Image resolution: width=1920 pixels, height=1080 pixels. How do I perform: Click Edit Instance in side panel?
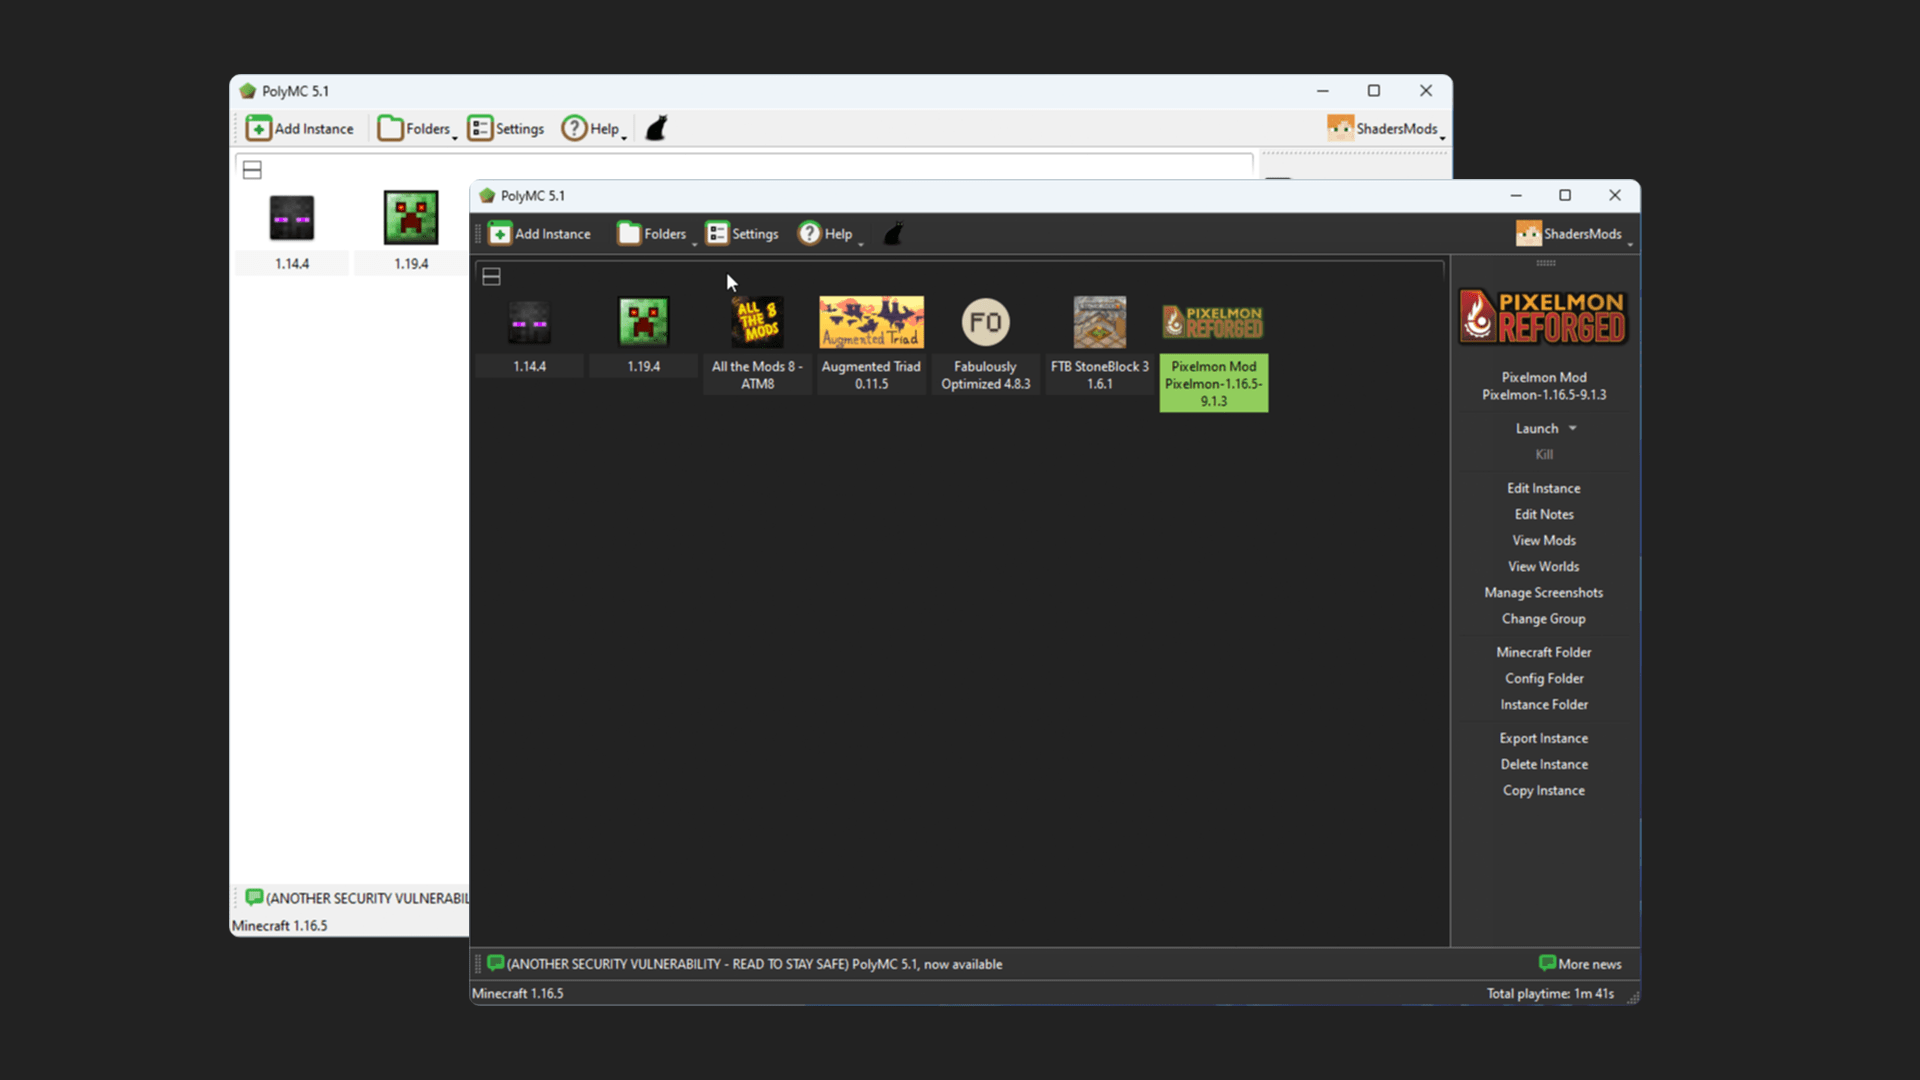point(1543,489)
